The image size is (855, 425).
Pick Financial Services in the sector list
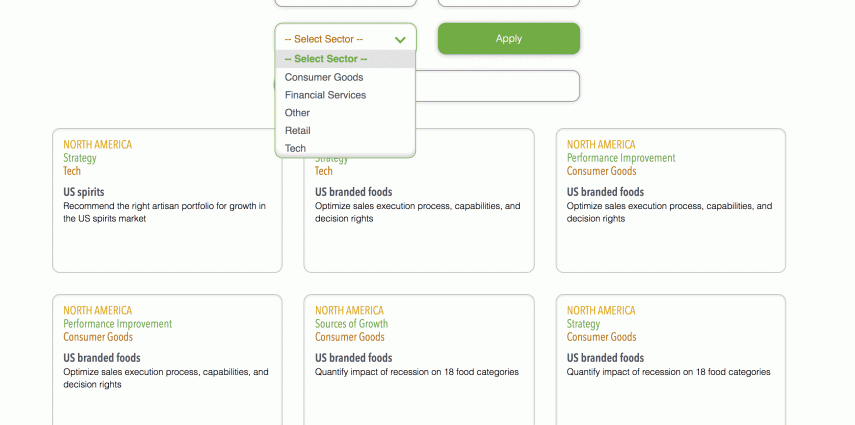pos(325,95)
